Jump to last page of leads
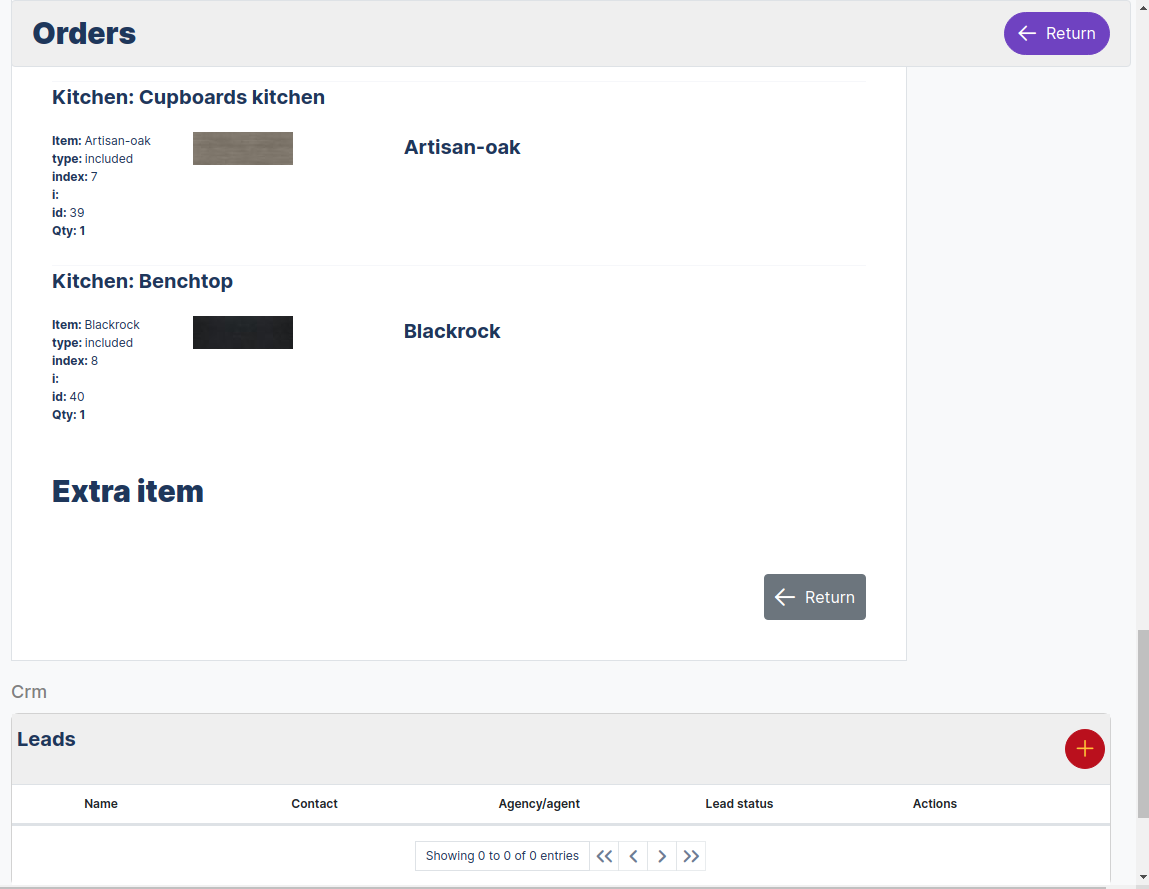Image resolution: width=1149 pixels, height=889 pixels. (x=691, y=856)
